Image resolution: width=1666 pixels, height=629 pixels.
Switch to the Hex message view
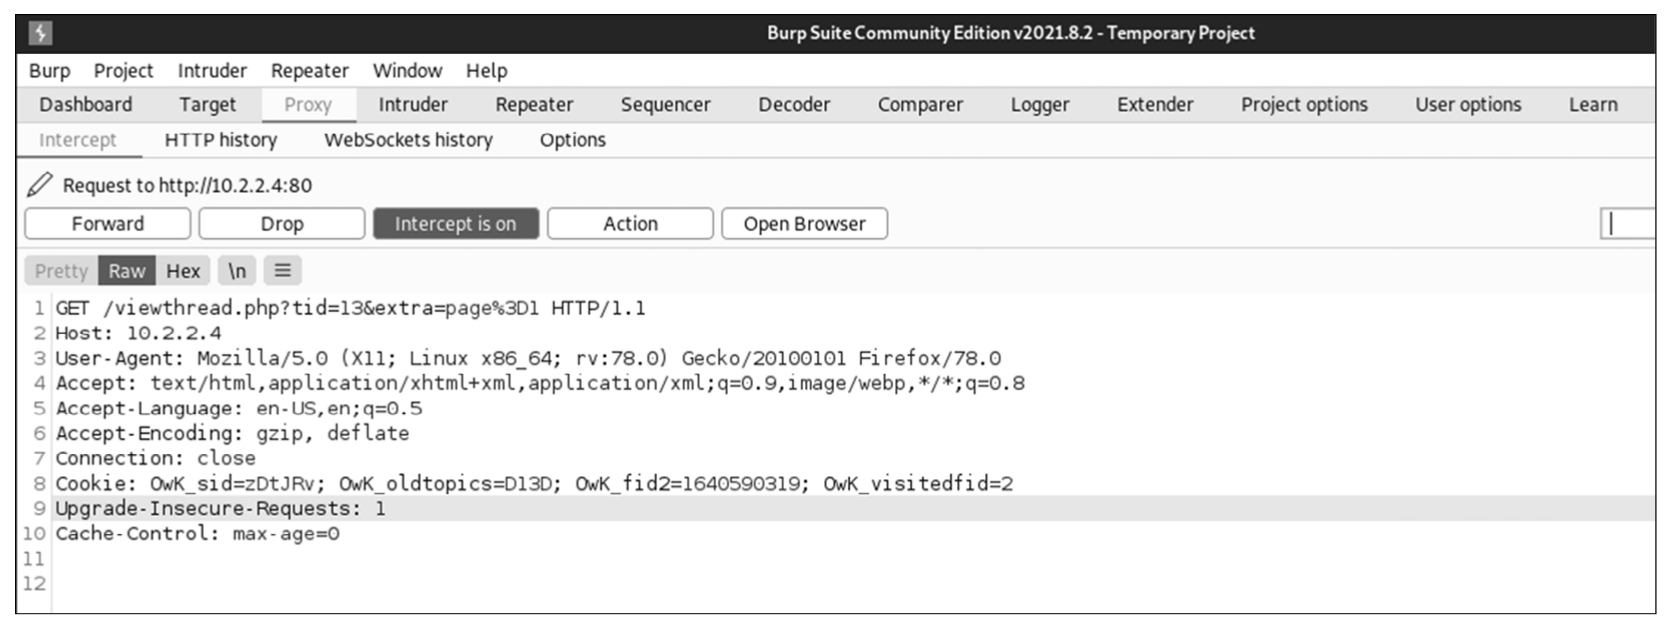point(183,271)
